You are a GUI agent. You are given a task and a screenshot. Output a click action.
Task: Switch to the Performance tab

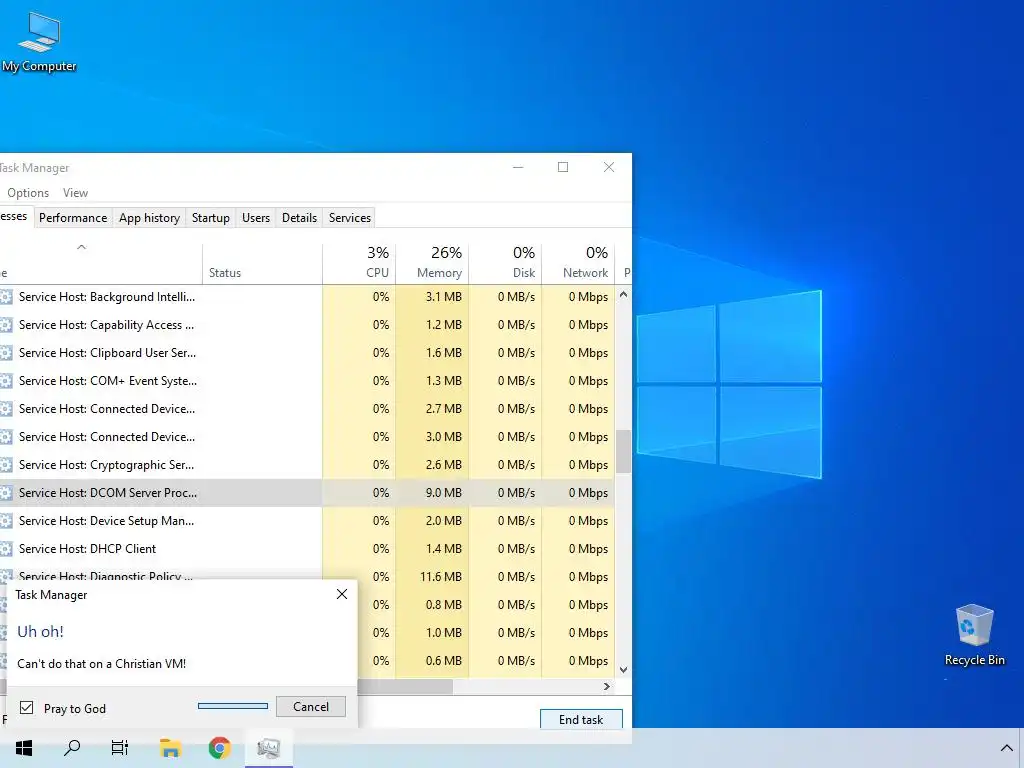pyautogui.click(x=73, y=217)
